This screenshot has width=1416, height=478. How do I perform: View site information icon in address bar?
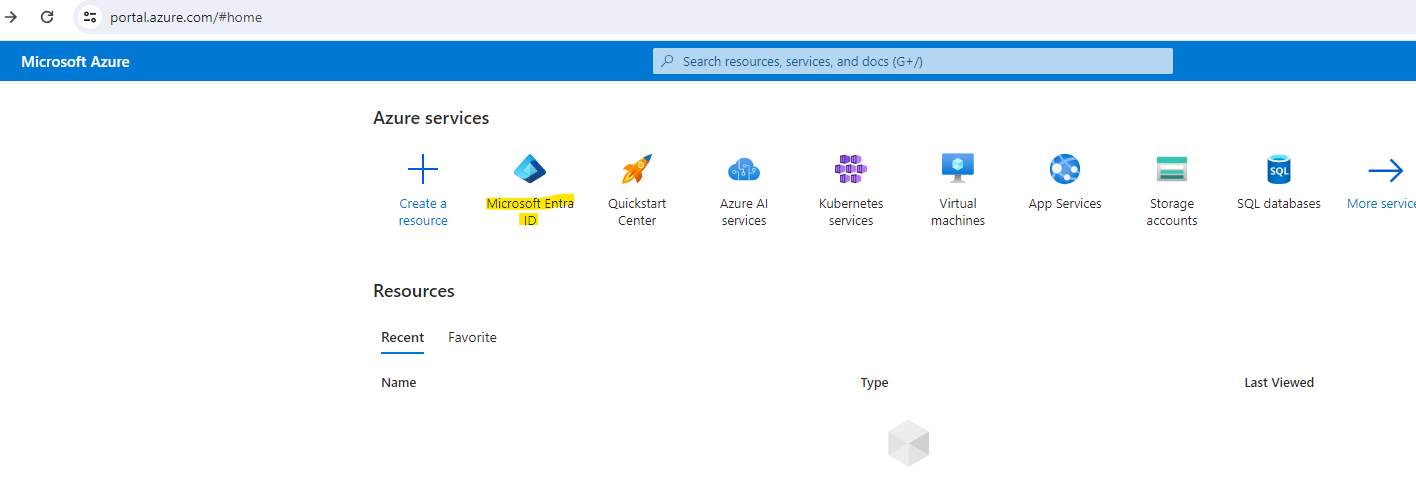[x=90, y=17]
